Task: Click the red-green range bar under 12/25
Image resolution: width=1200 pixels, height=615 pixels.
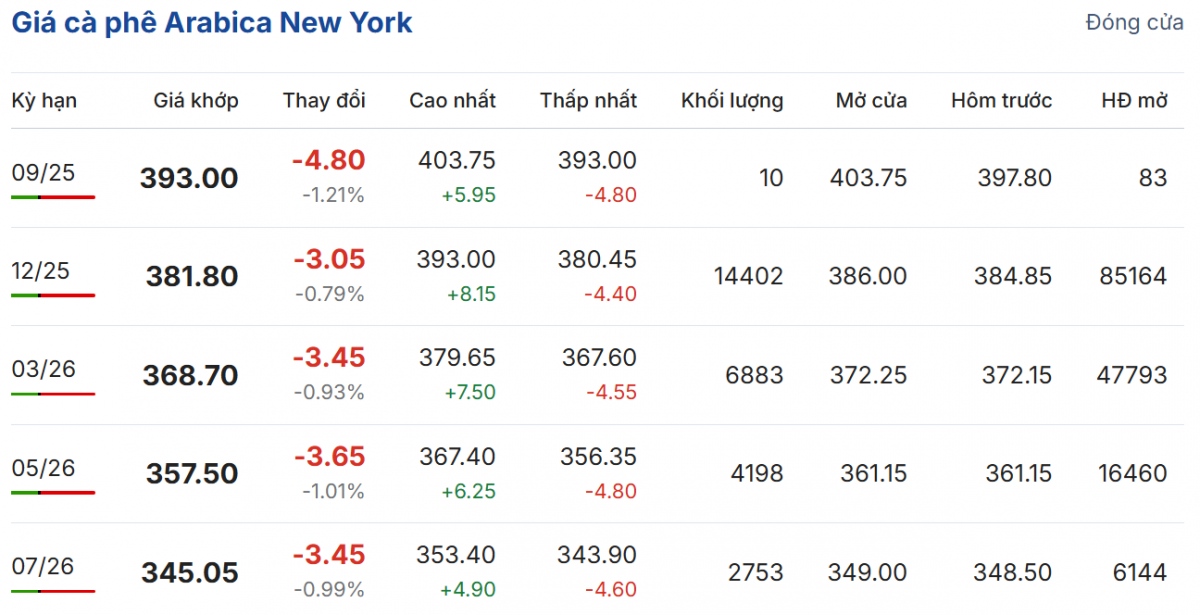Action: (53, 295)
